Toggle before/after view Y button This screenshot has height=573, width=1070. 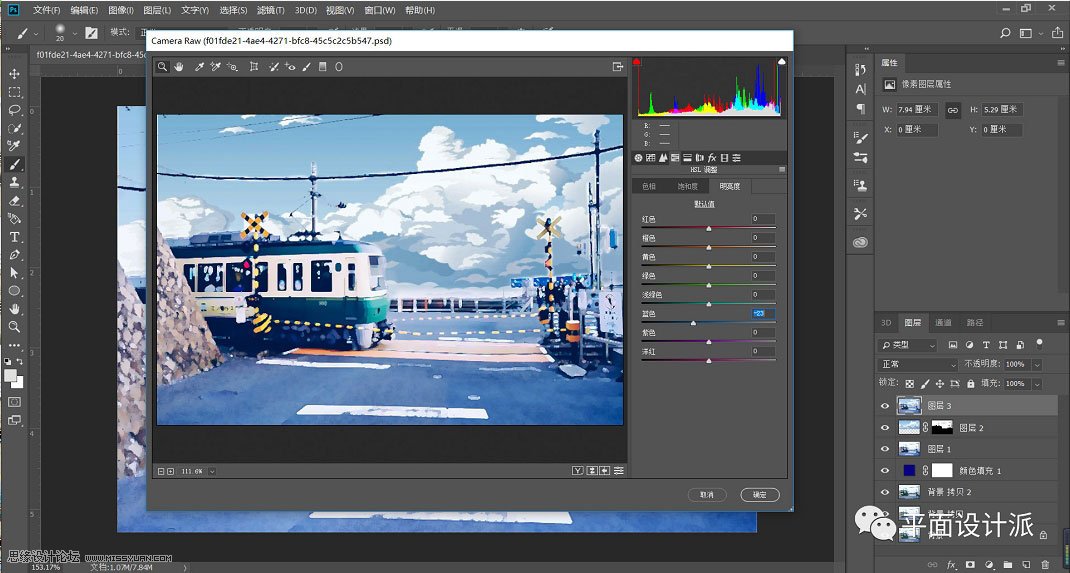578,471
